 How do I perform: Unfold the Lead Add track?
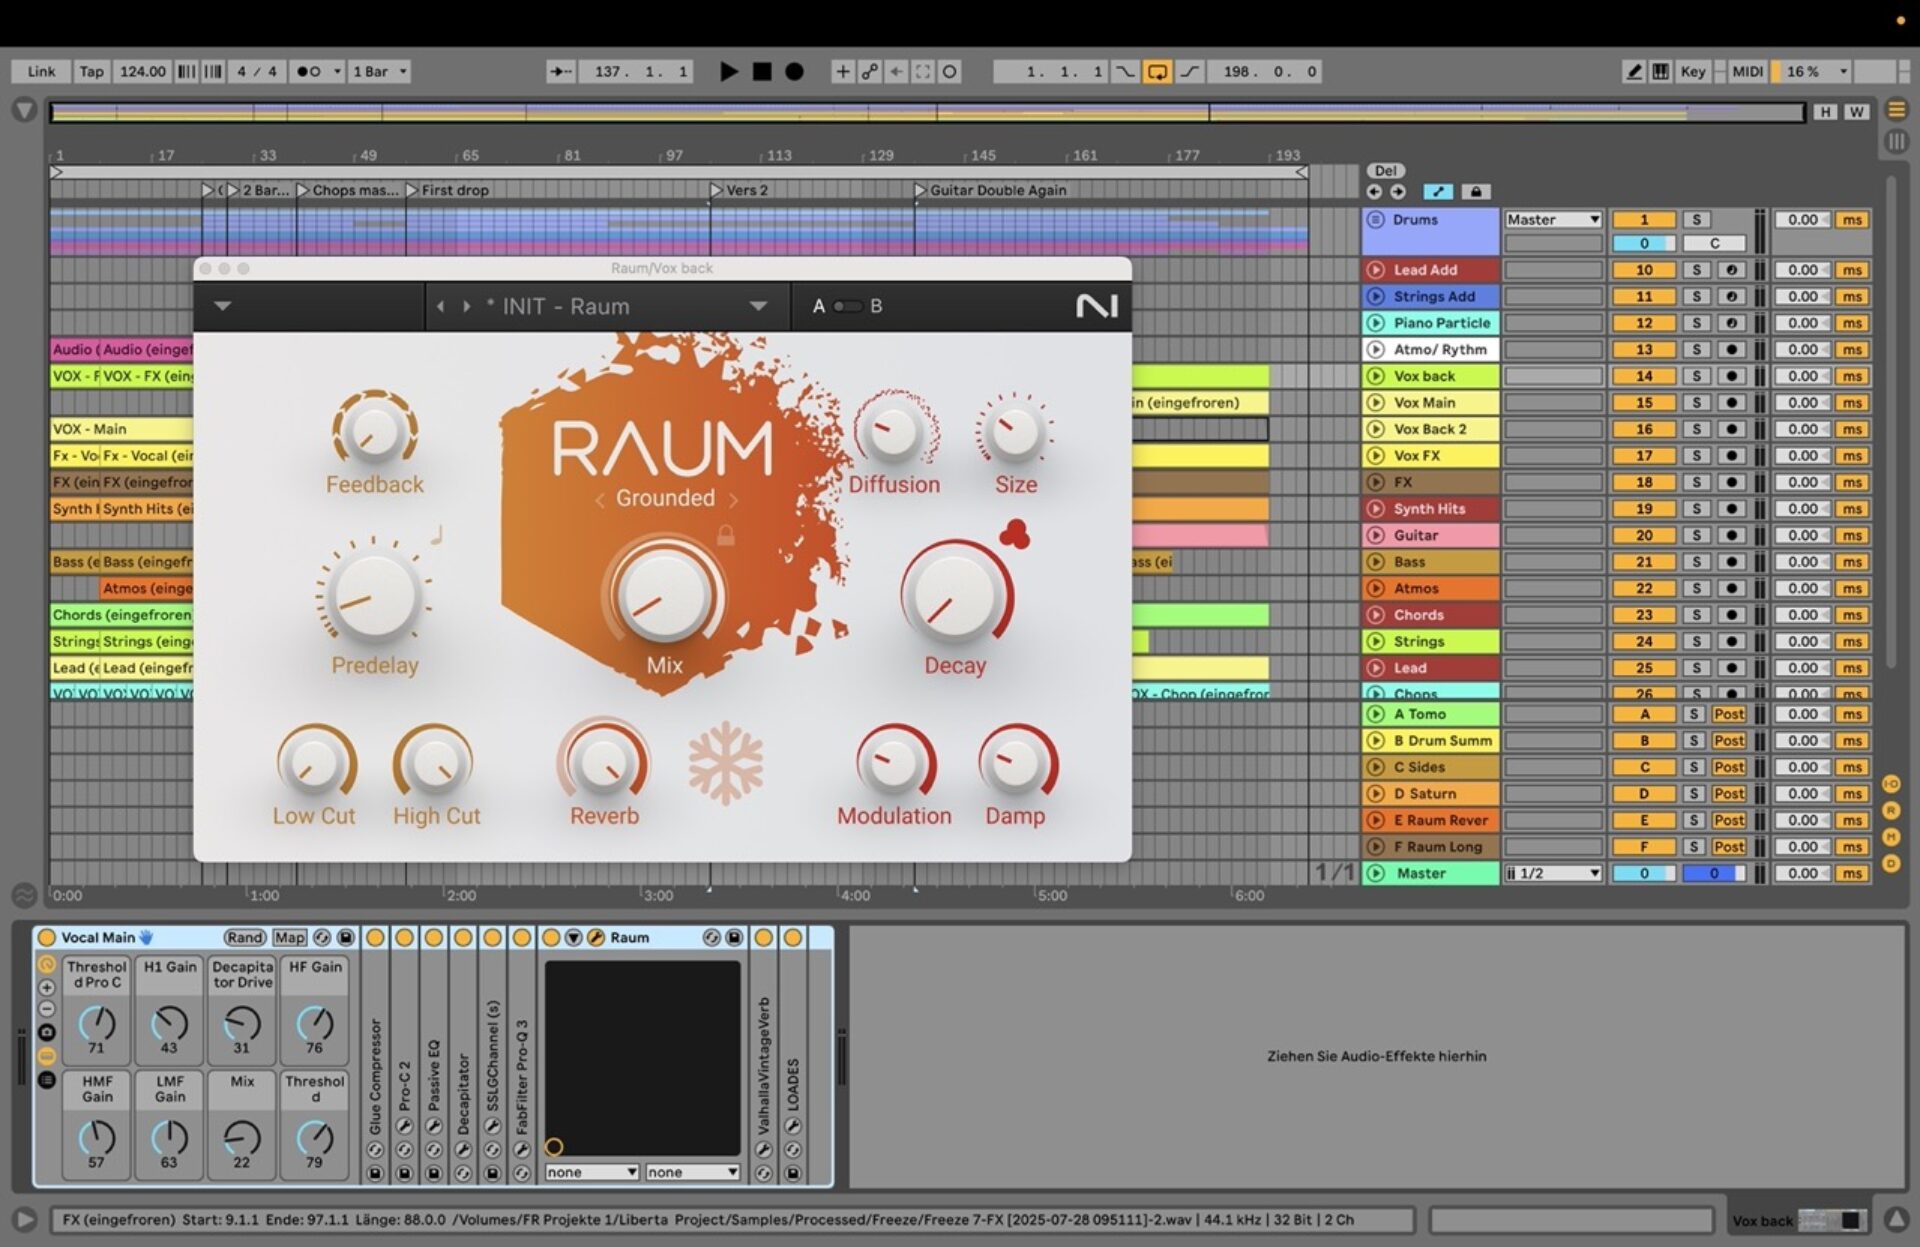coord(1375,270)
